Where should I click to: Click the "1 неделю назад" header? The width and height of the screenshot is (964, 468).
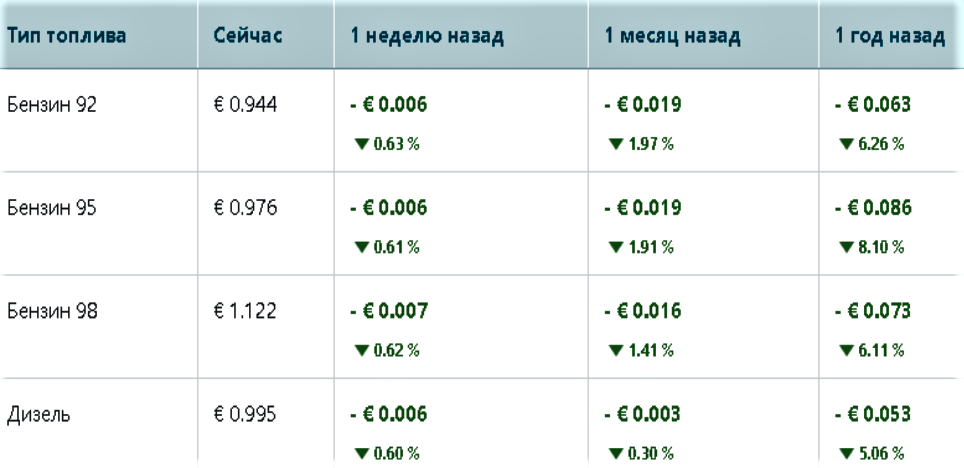427,36
